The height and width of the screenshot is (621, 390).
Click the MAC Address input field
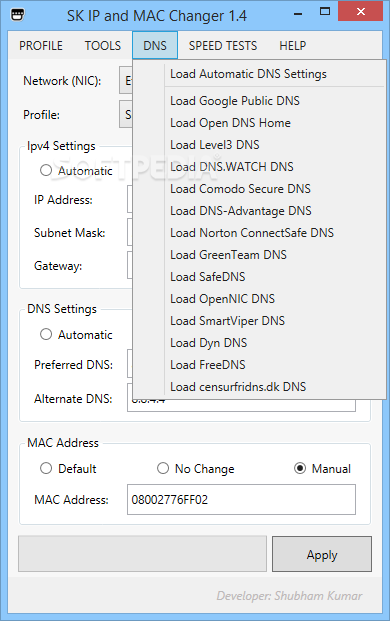[241, 499]
